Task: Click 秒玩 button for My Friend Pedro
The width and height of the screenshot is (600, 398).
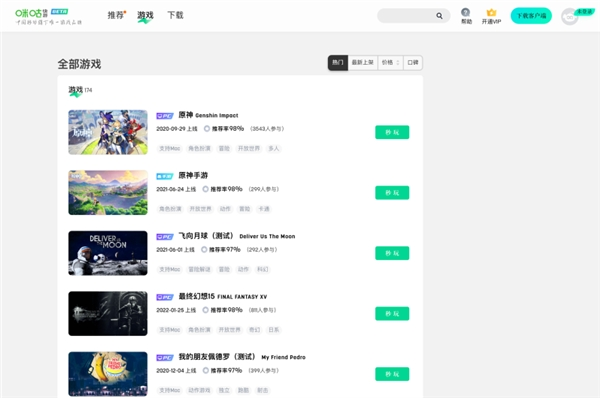Action: (392, 374)
